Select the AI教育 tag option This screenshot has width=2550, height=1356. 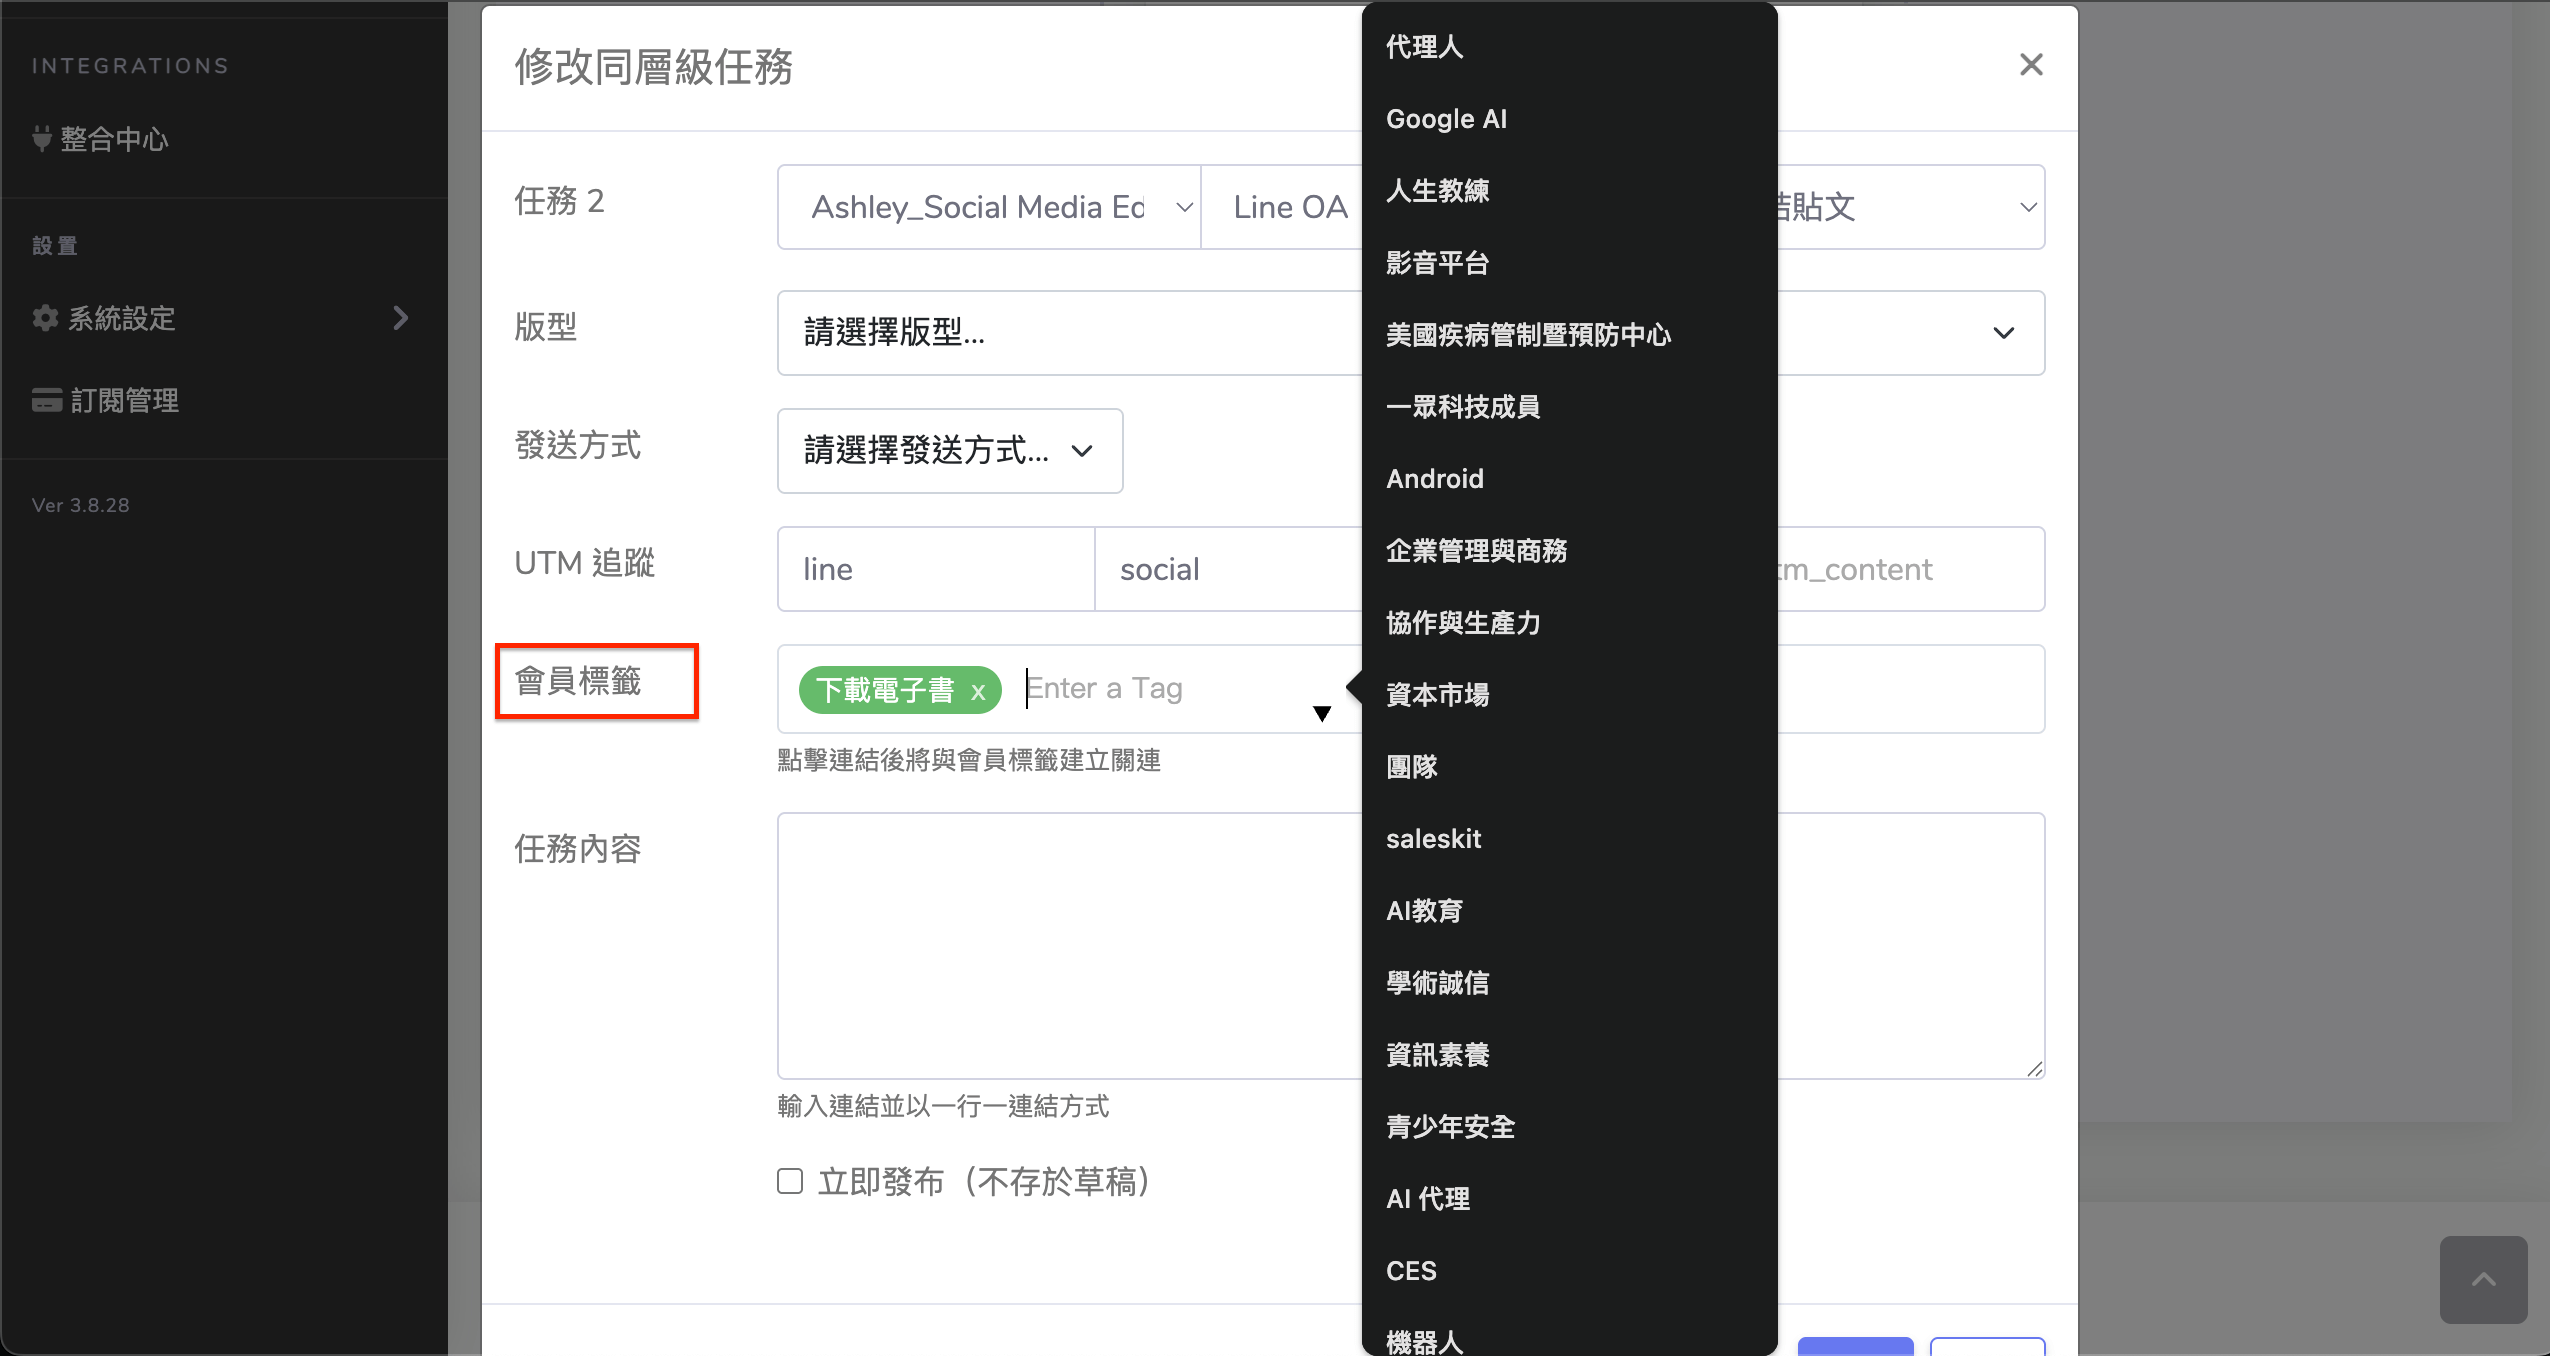click(x=1424, y=911)
